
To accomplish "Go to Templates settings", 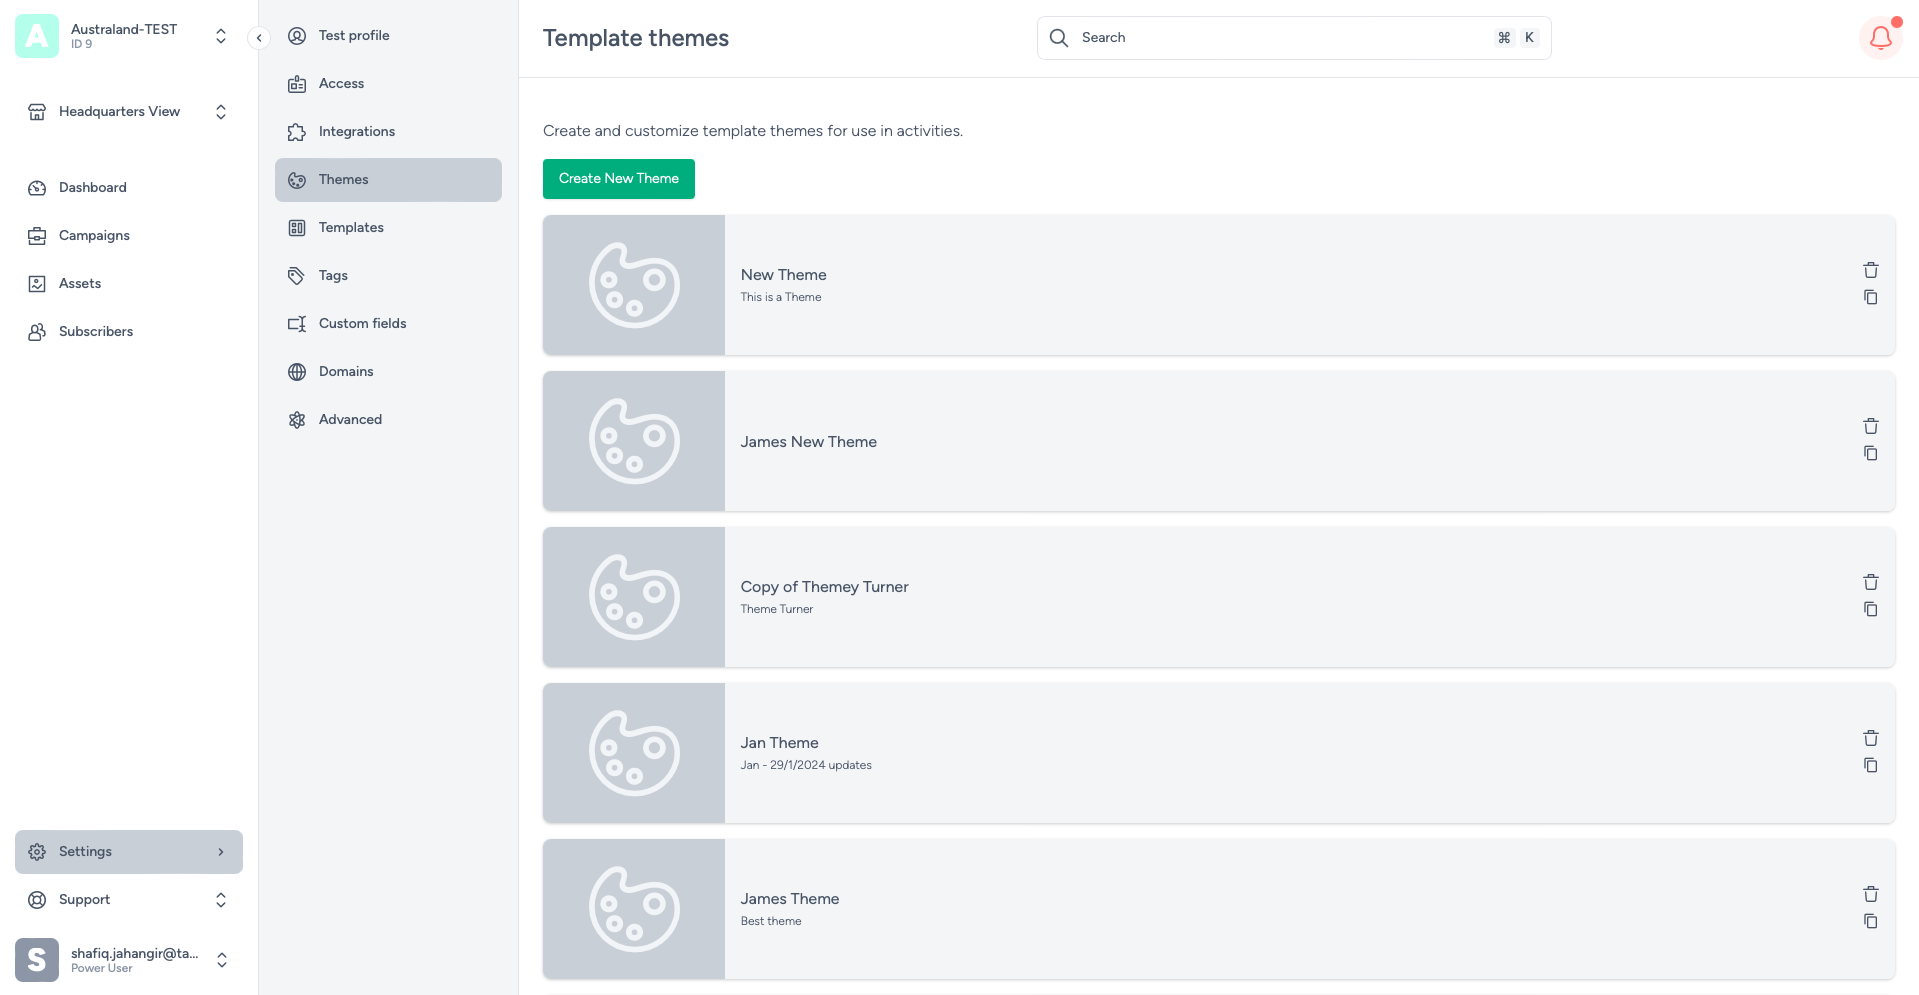I will point(351,228).
